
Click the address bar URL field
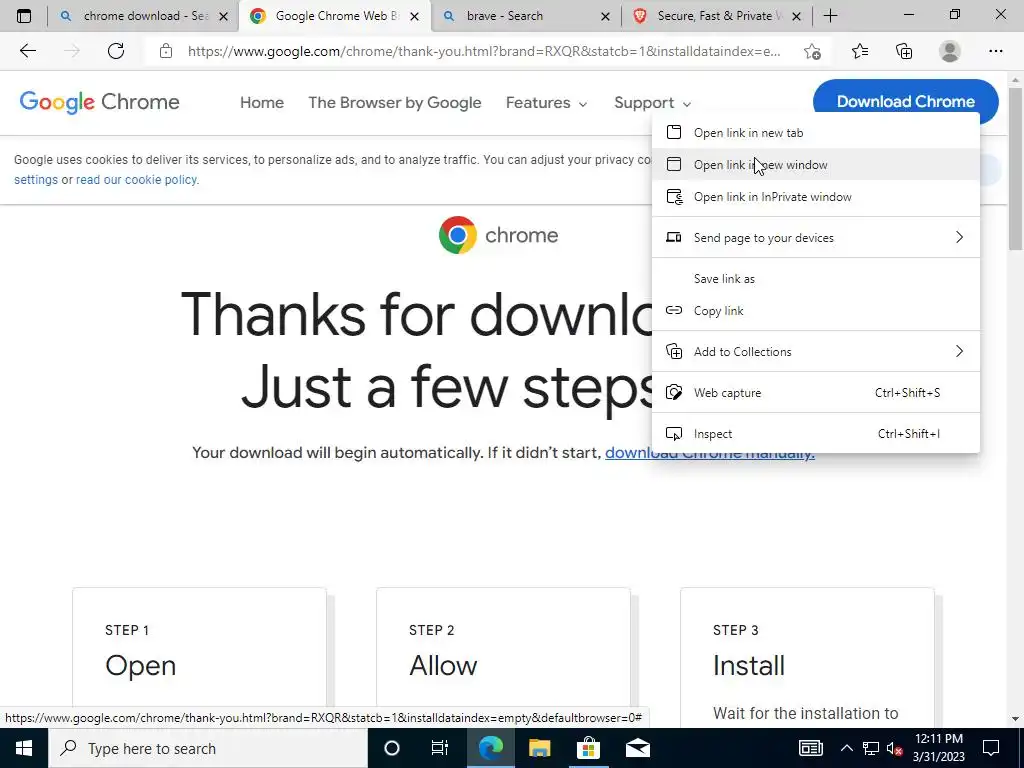point(483,51)
